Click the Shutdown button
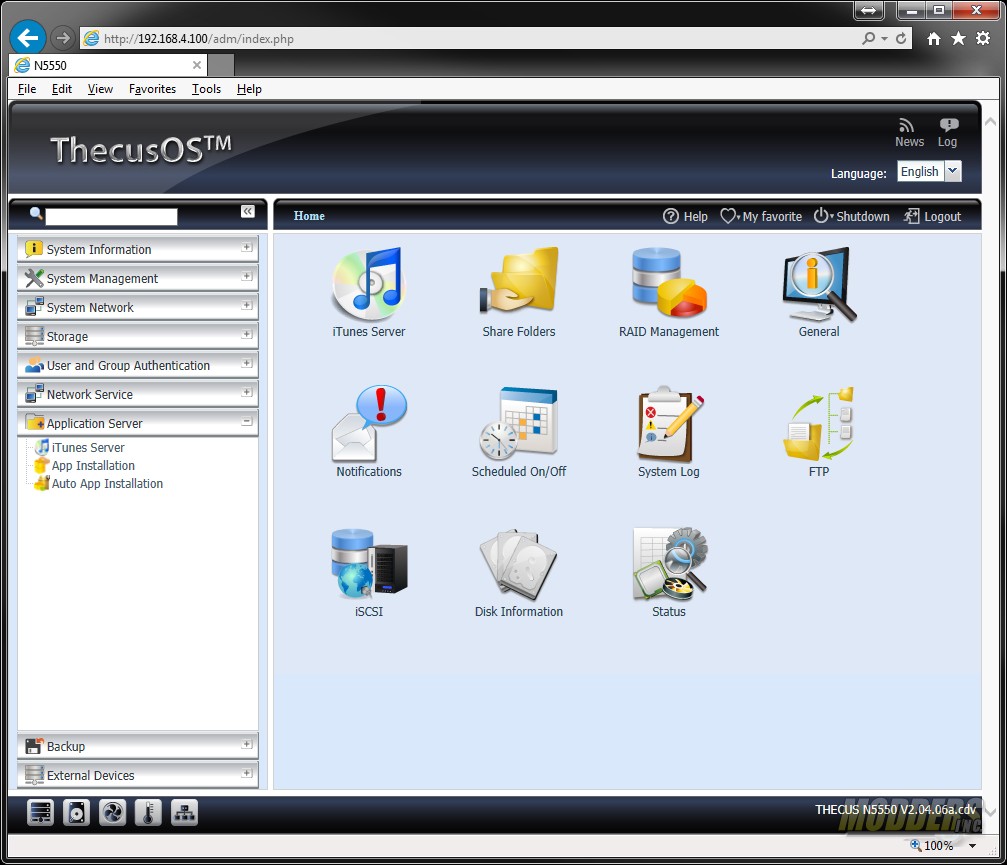 point(854,216)
